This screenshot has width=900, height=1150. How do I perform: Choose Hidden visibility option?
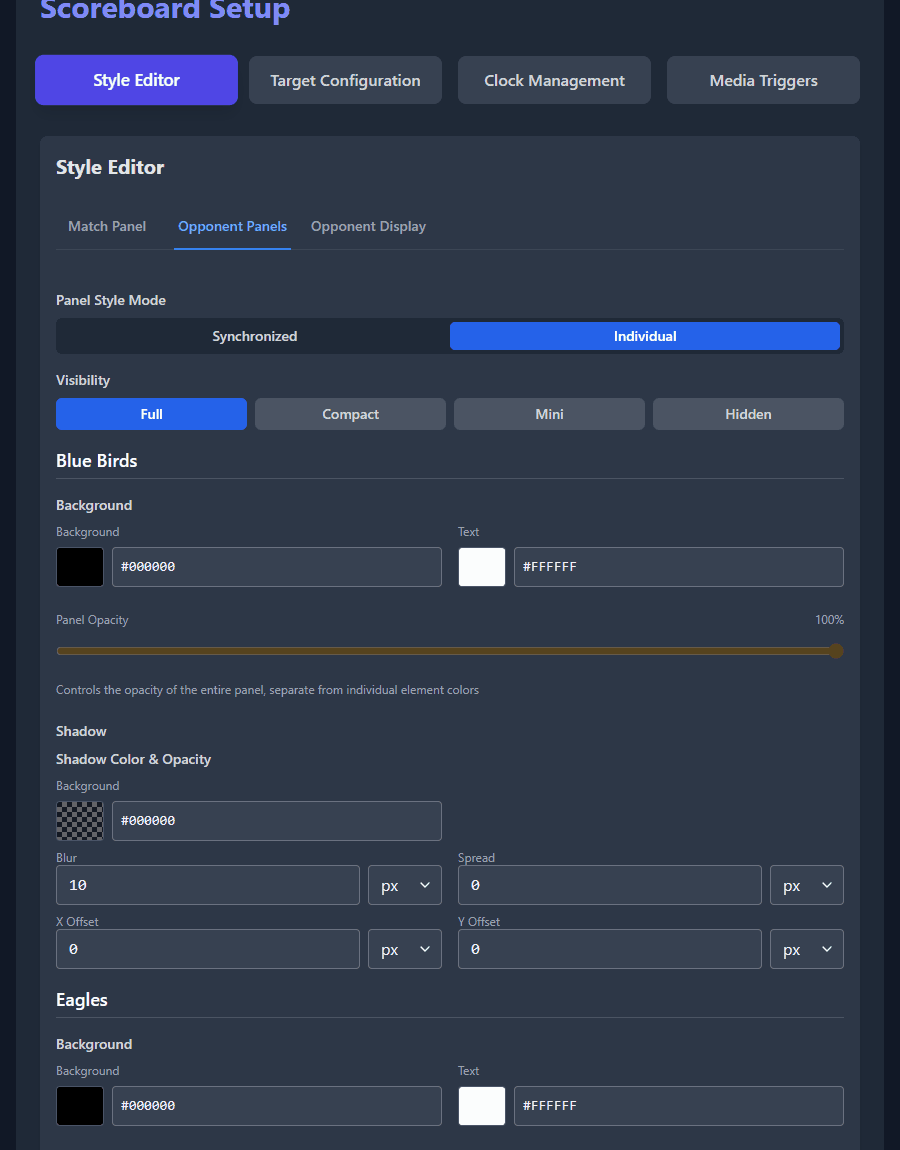748,414
